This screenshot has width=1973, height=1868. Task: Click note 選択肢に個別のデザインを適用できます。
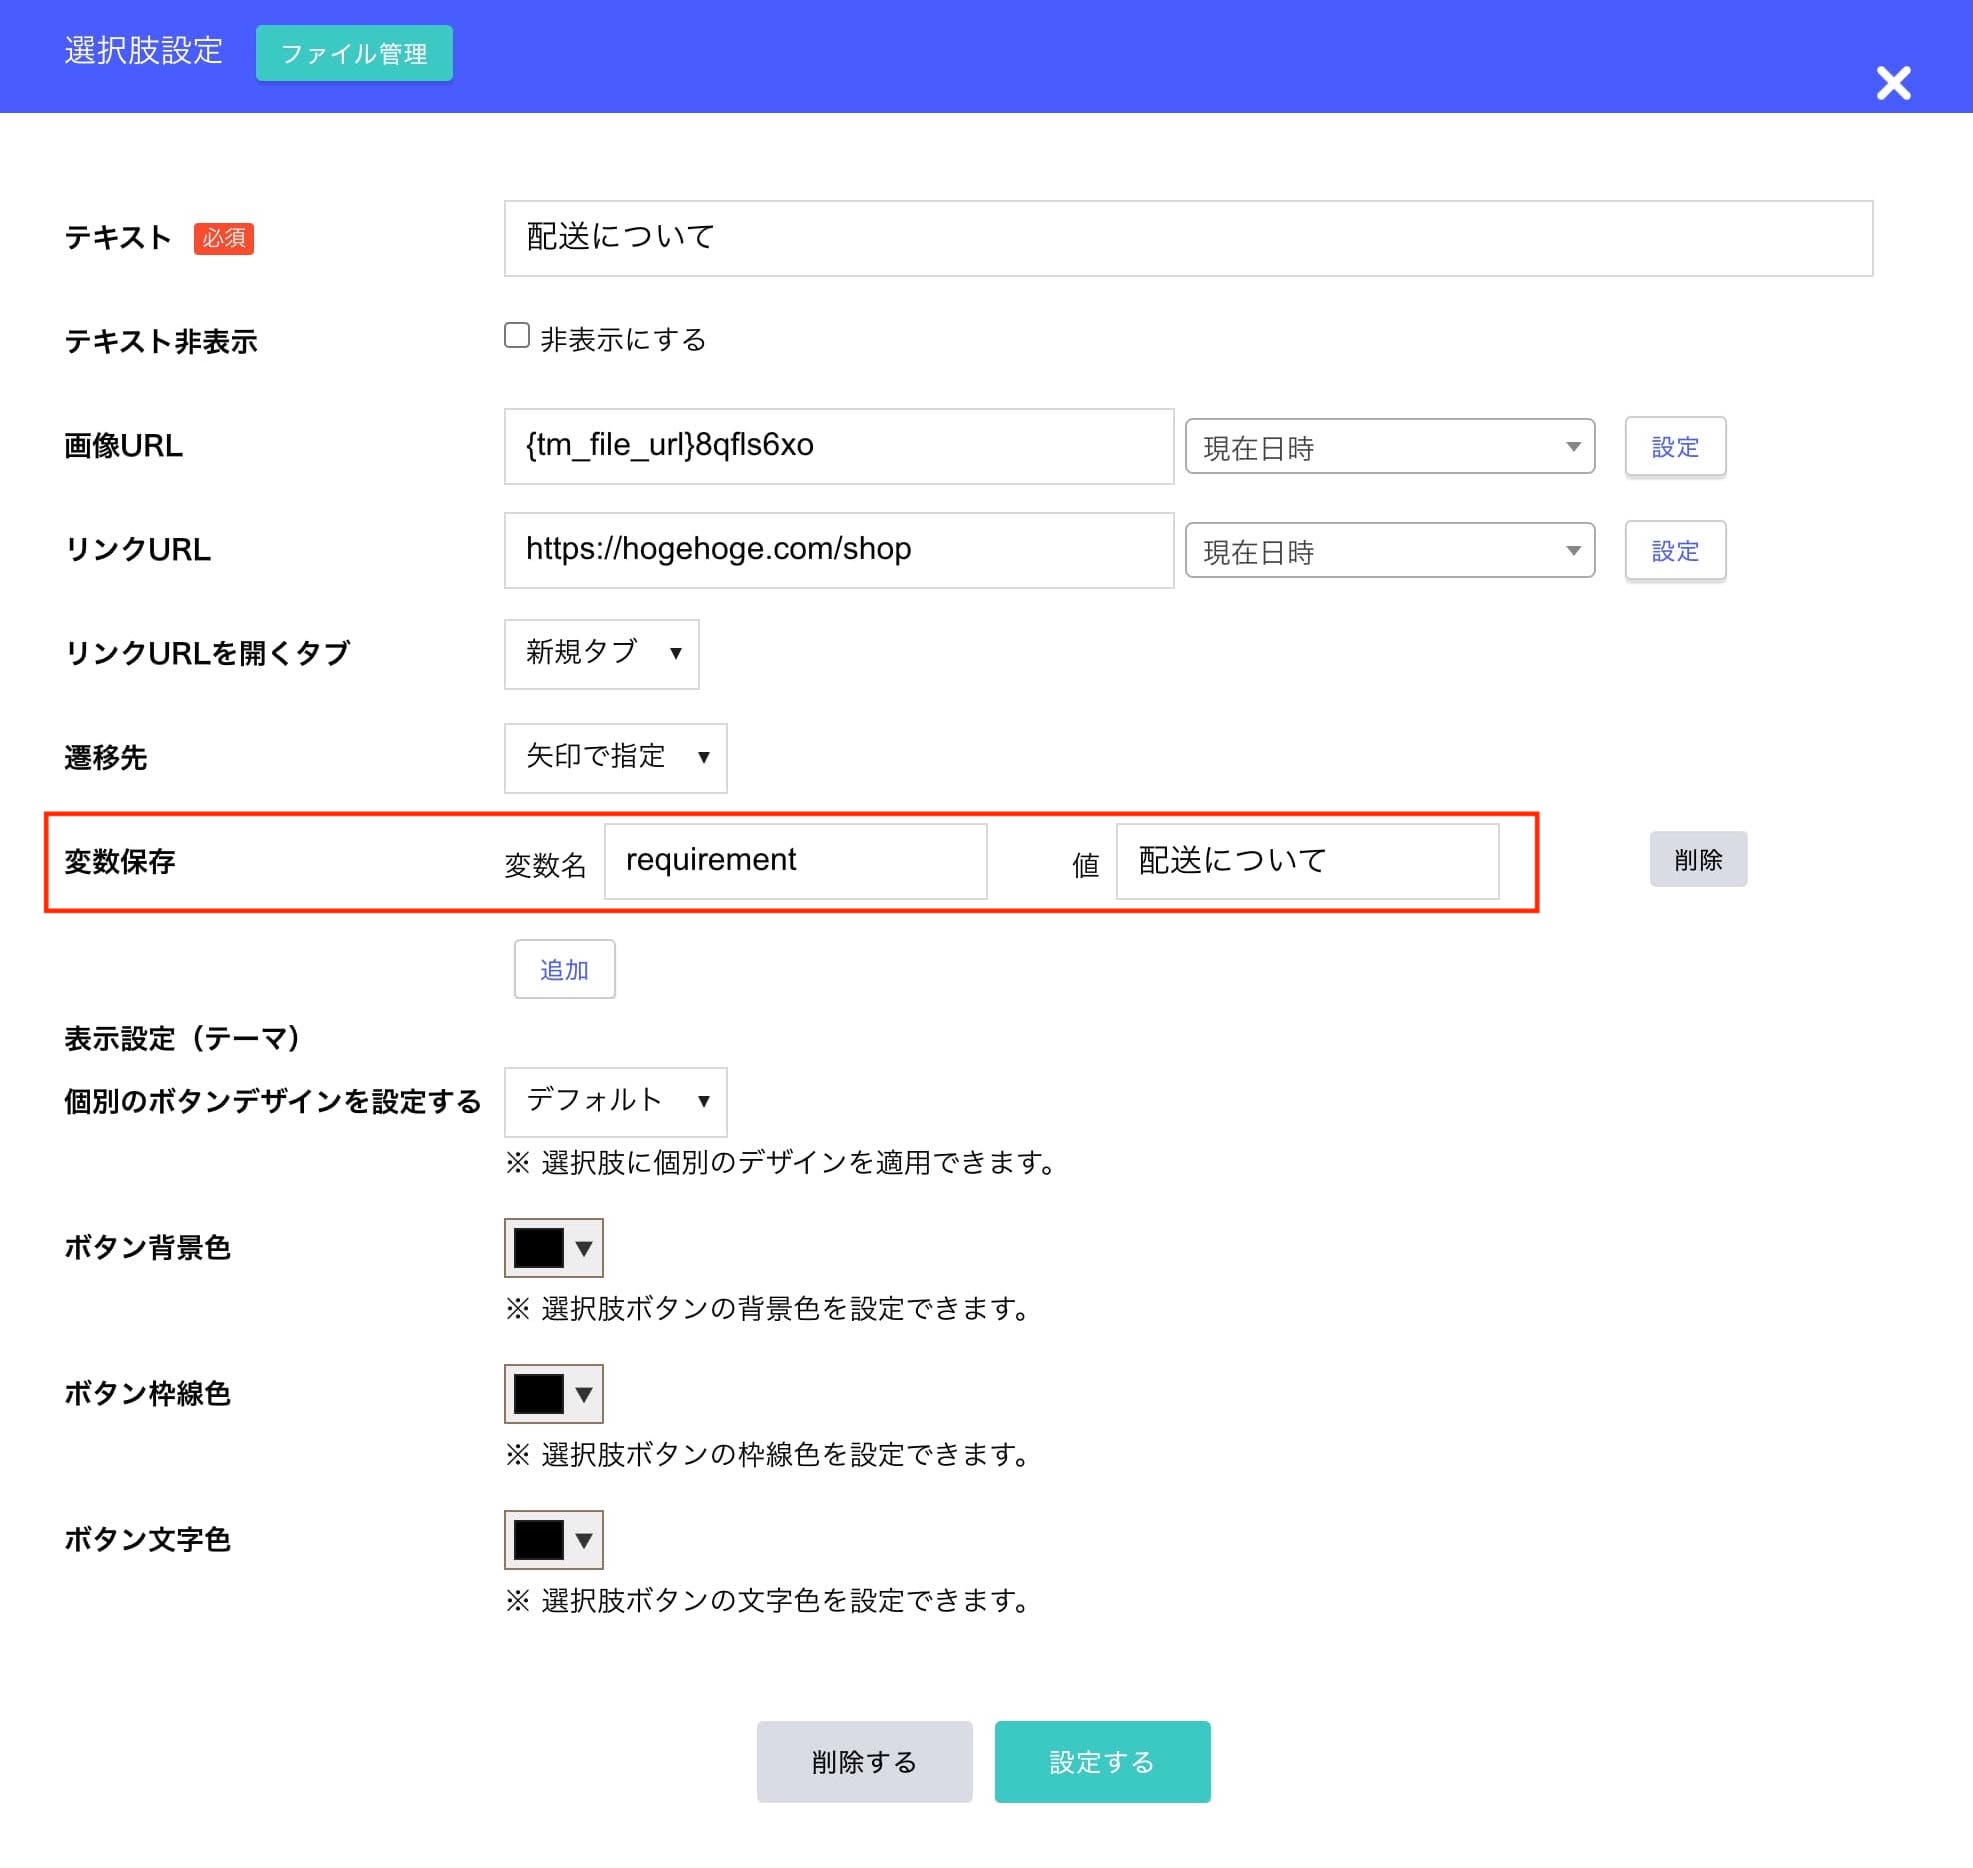pos(783,1163)
